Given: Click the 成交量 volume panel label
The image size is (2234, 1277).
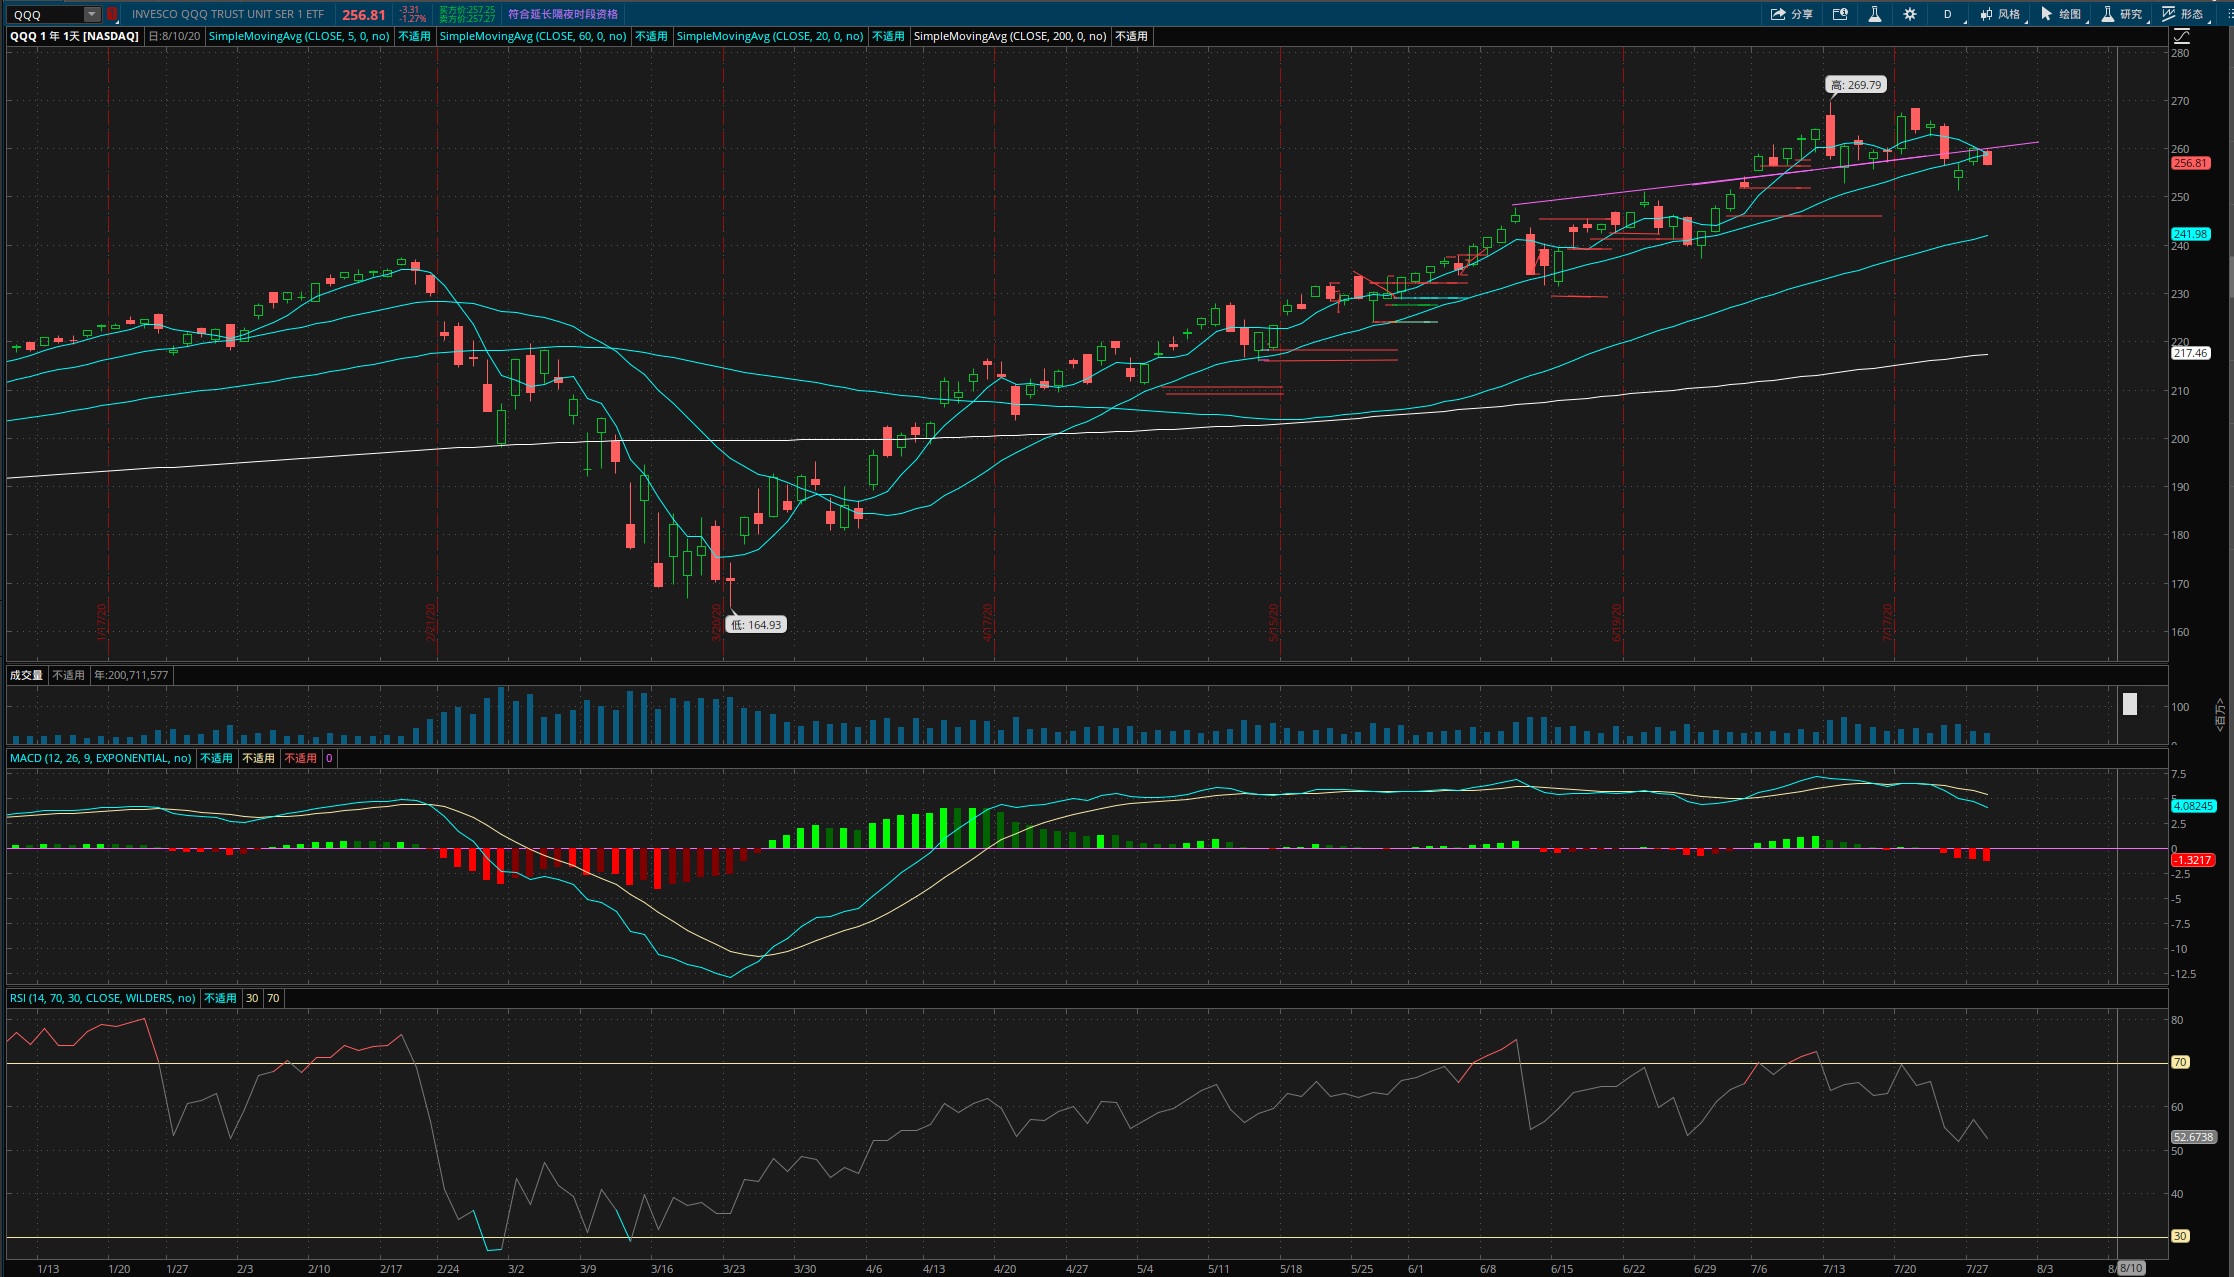Looking at the screenshot, I should pos(27,675).
